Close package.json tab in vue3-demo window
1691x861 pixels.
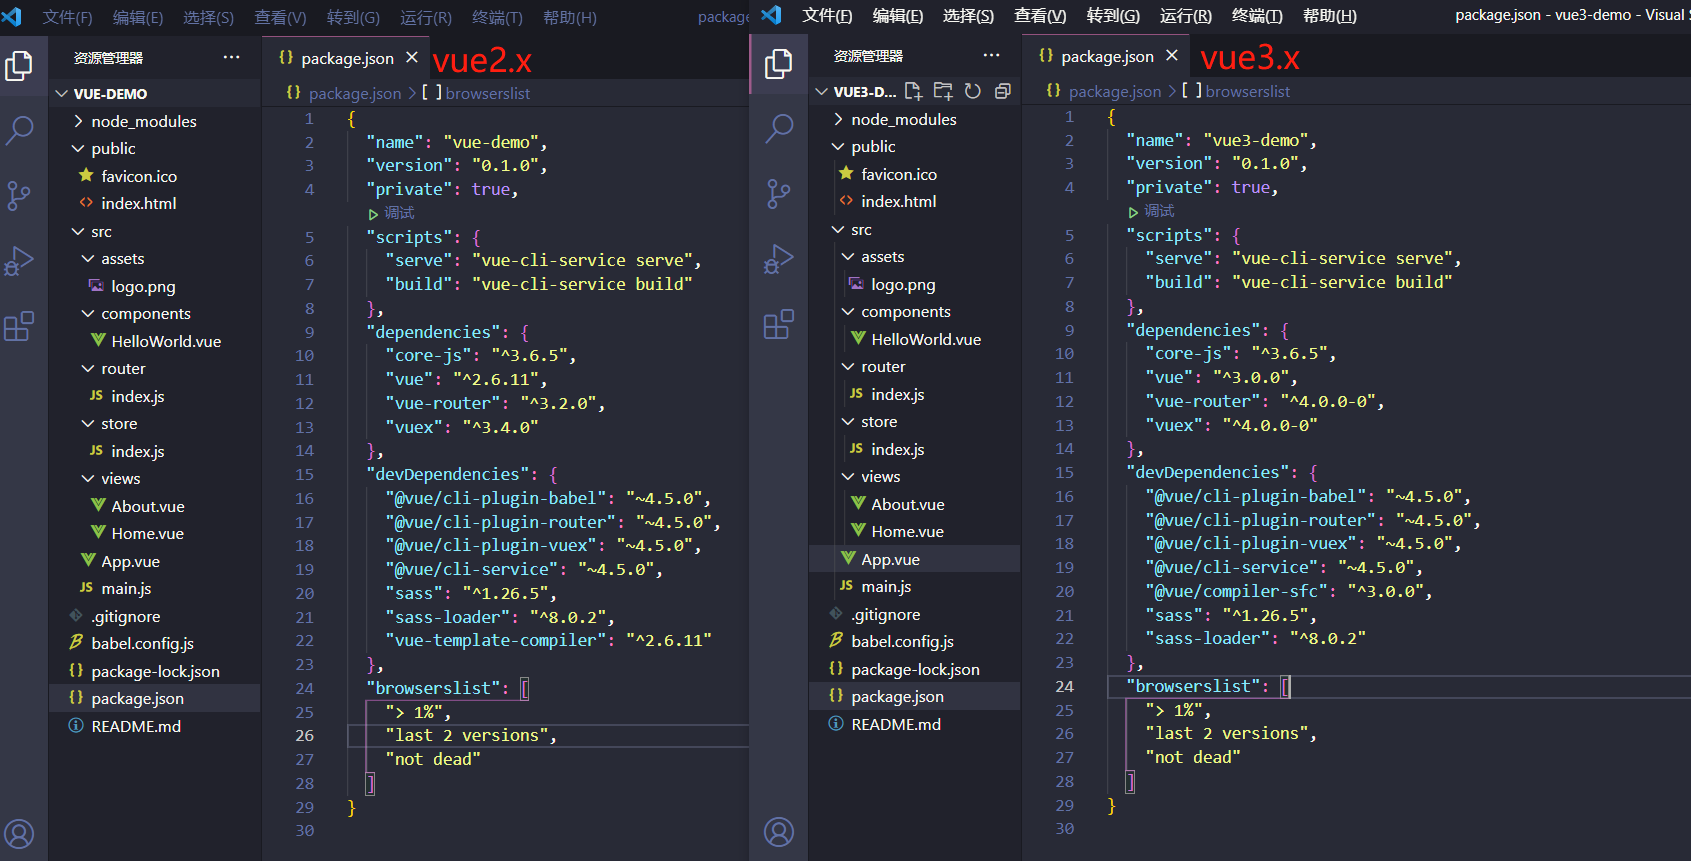1172,56
